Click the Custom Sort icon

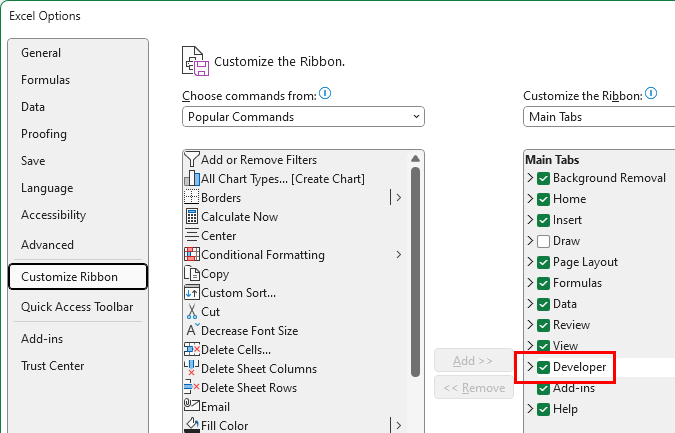[192, 293]
